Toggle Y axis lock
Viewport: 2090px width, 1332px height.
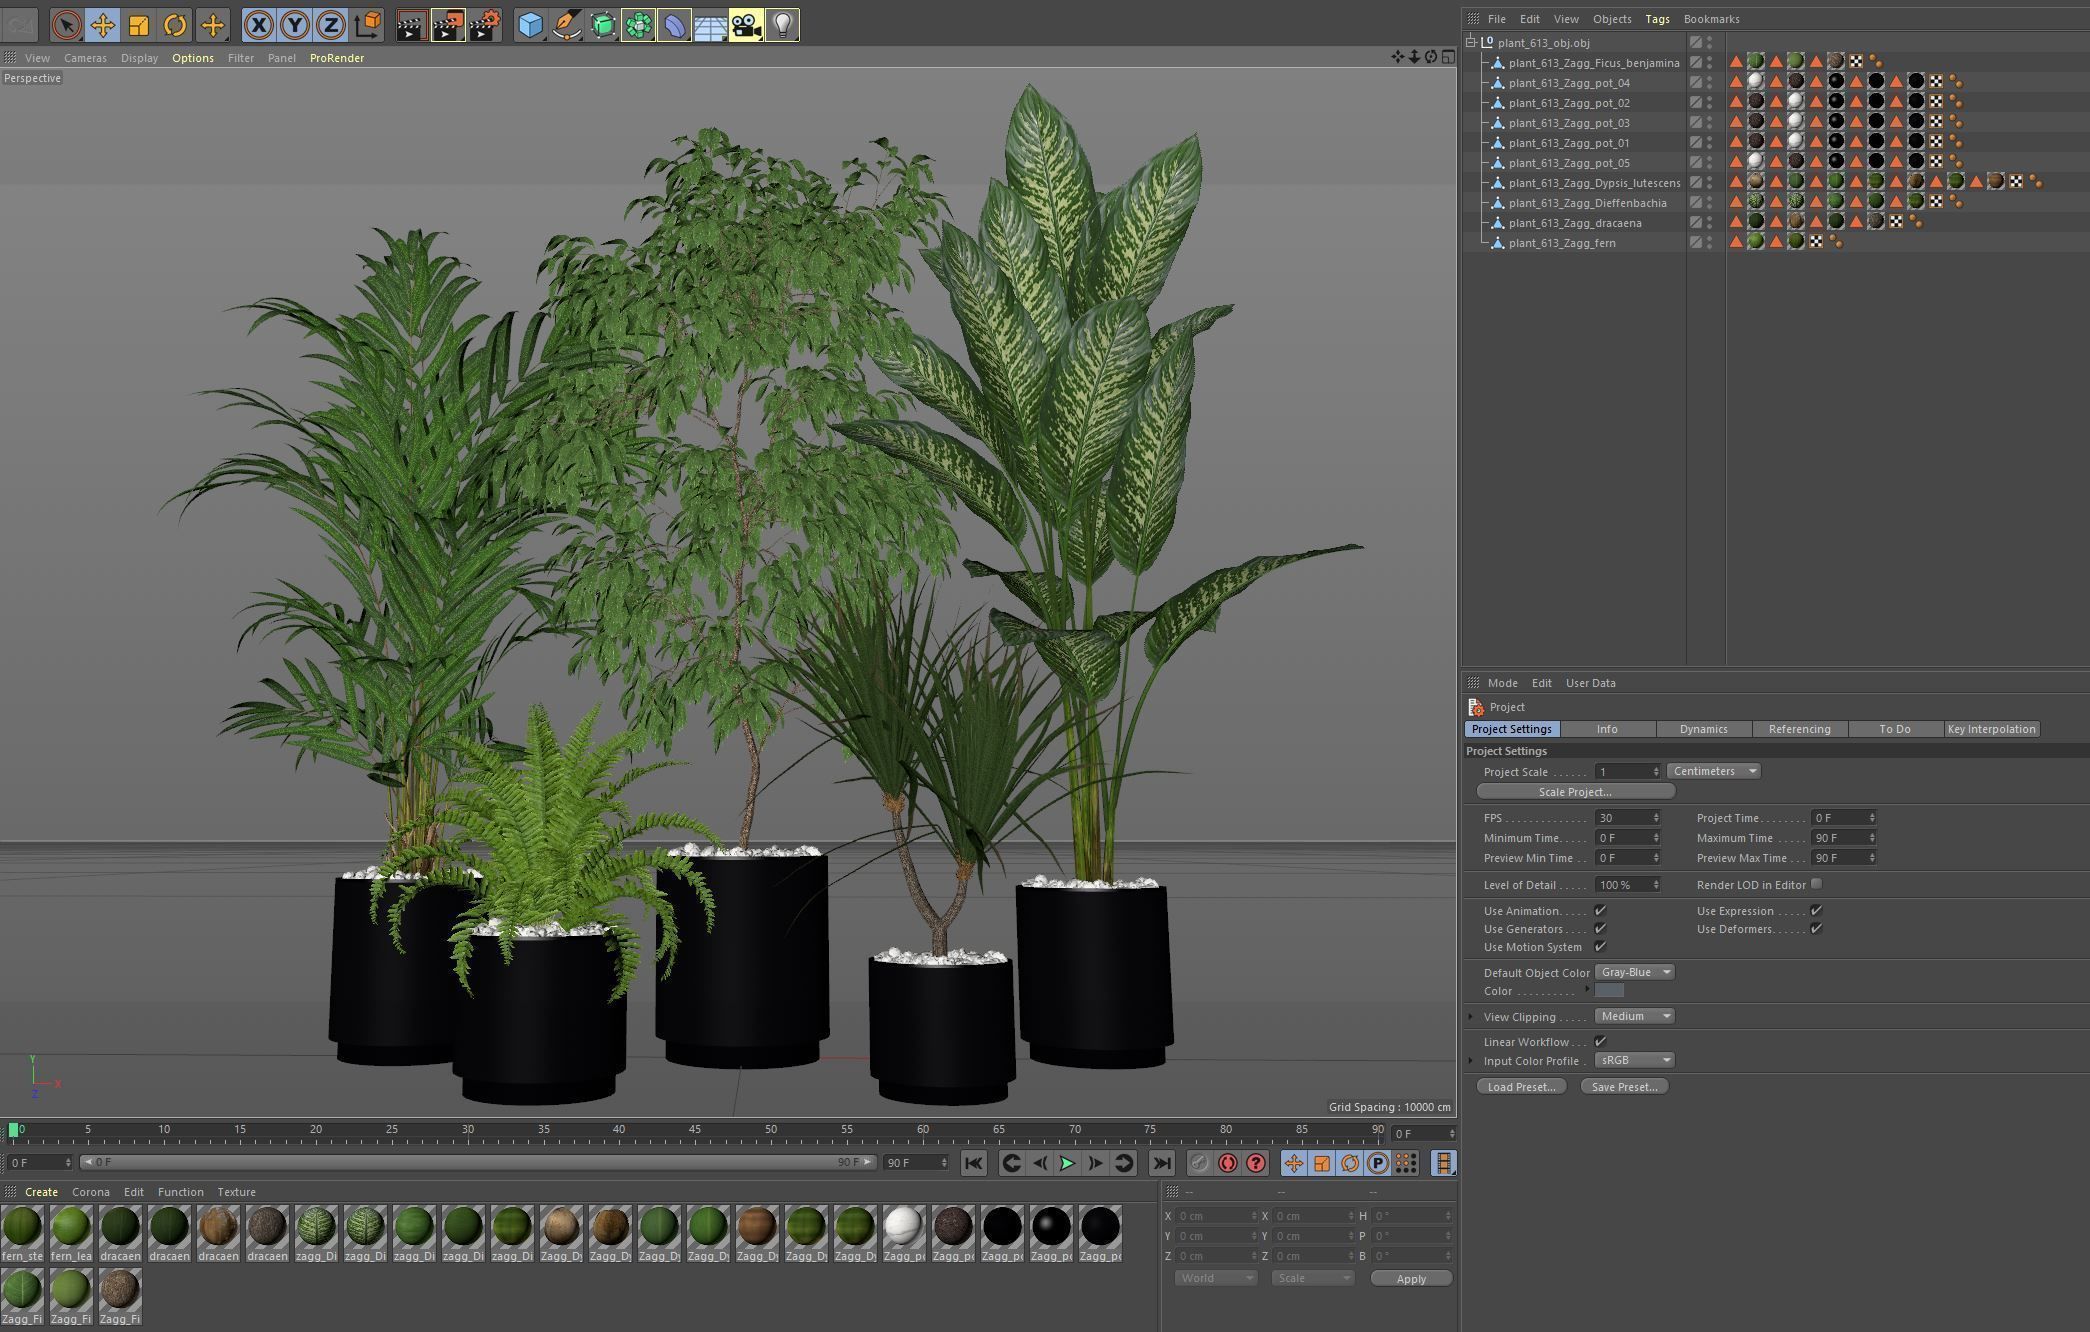click(x=295, y=25)
